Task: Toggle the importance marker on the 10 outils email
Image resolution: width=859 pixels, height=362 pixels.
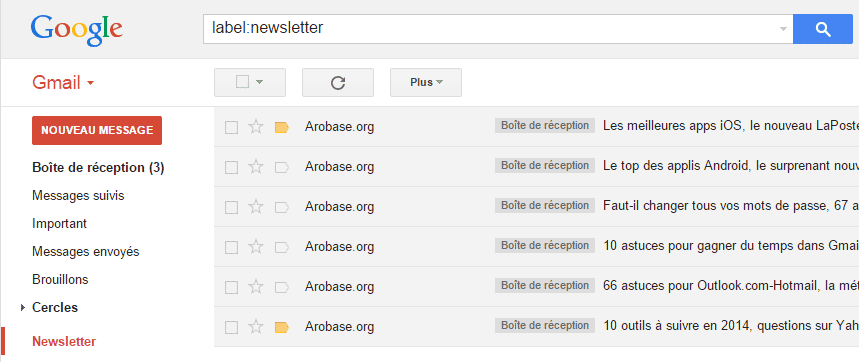Action: (x=282, y=327)
